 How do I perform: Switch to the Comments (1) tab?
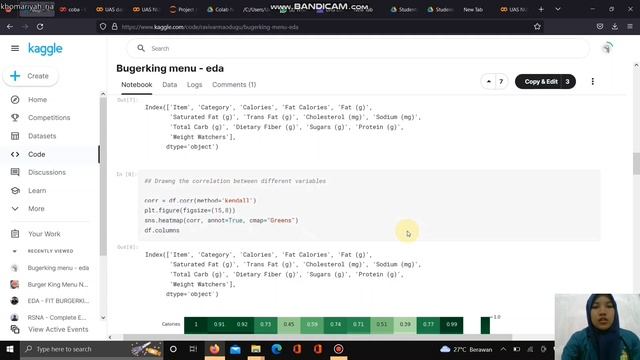click(x=234, y=85)
